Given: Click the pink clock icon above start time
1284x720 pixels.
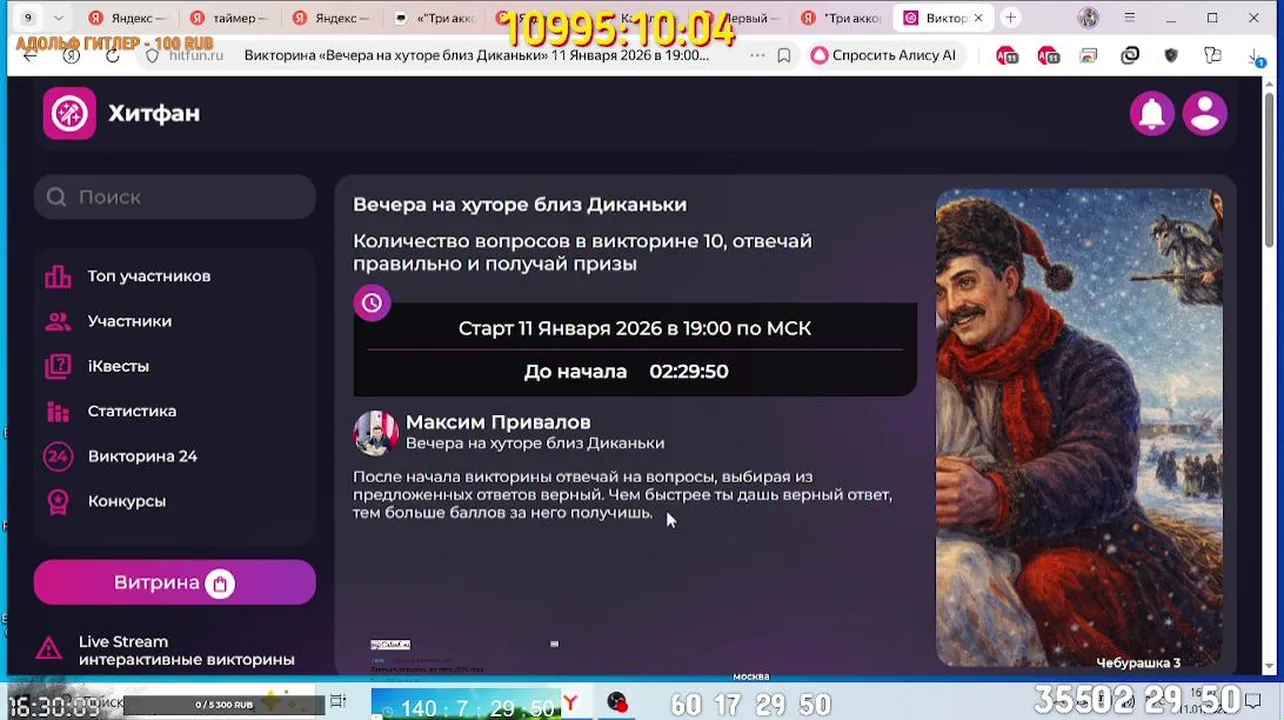Looking at the screenshot, I should click(372, 303).
